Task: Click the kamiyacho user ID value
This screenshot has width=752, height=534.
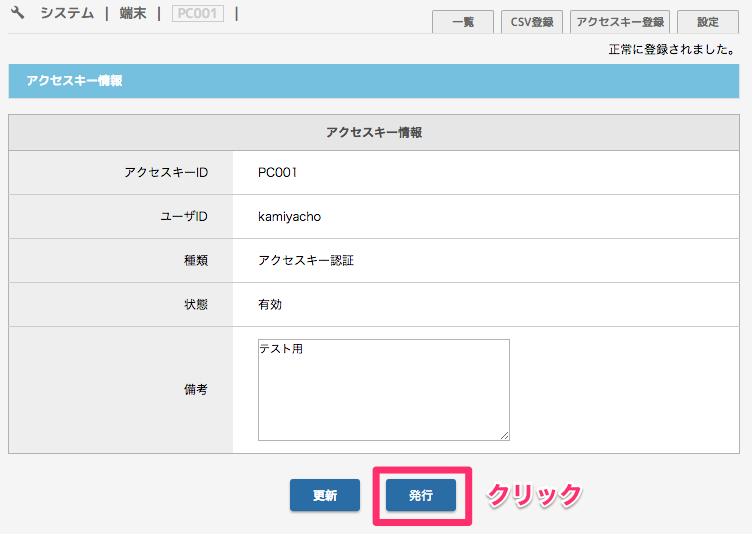Action: 289,217
